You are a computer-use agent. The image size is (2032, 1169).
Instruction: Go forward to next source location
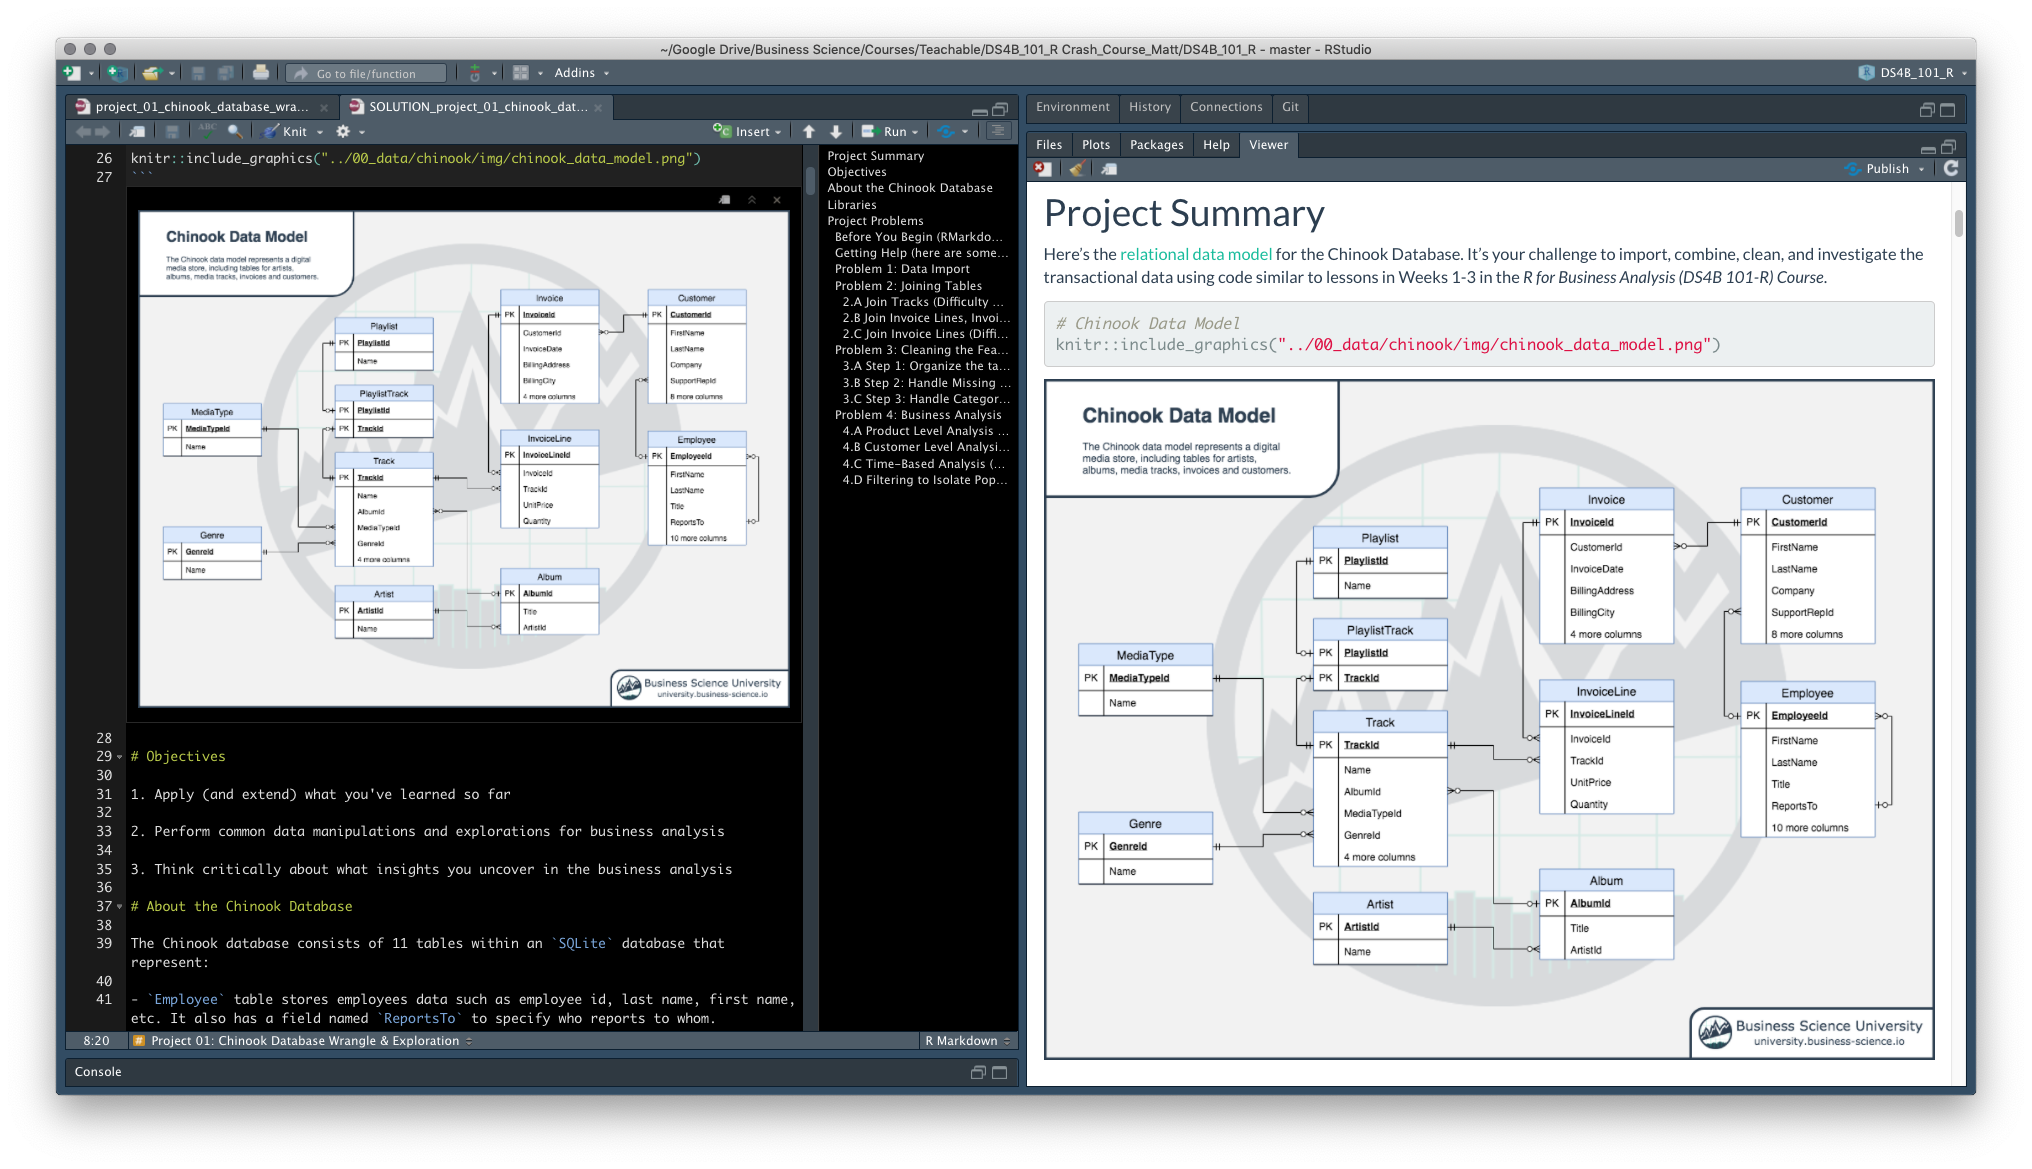point(102,131)
